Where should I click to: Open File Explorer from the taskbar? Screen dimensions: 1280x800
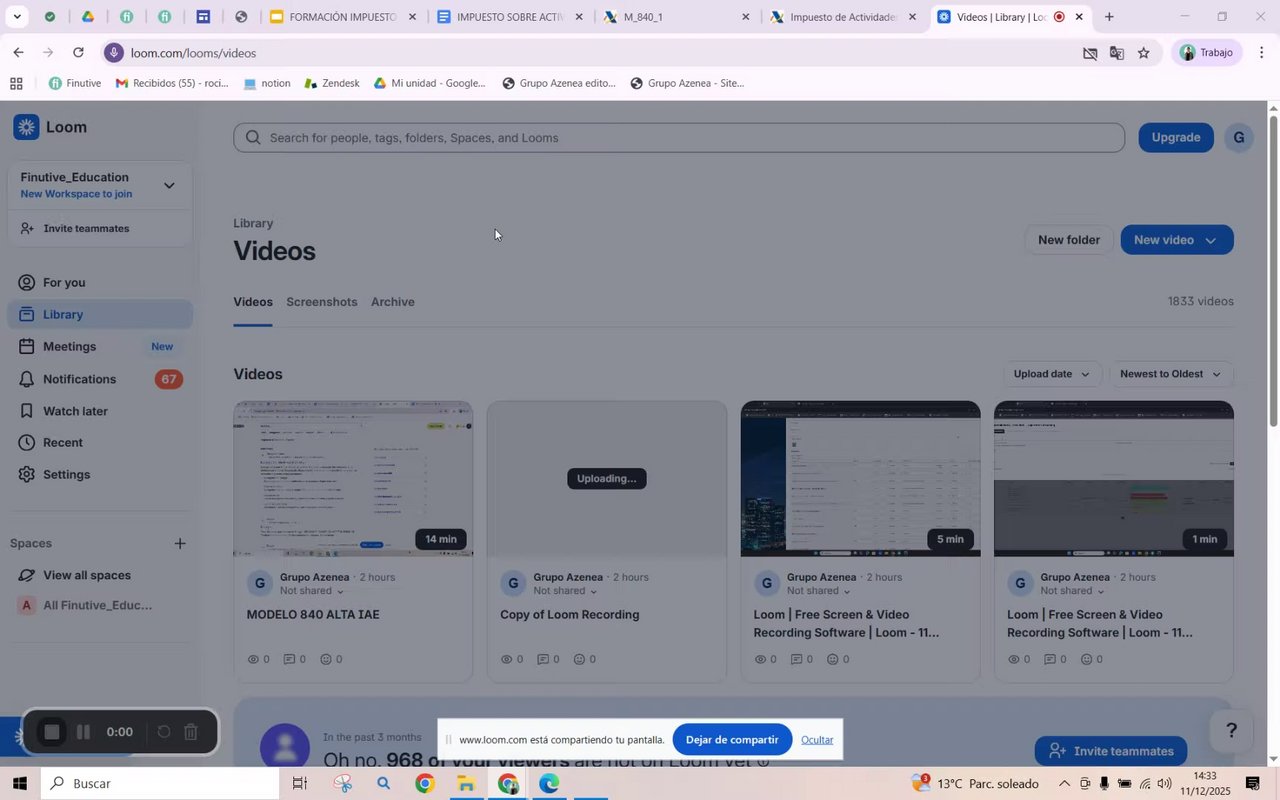tap(465, 784)
